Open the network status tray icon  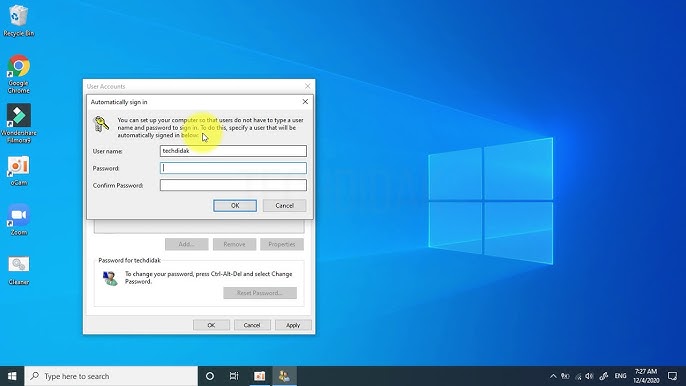(x=578, y=376)
